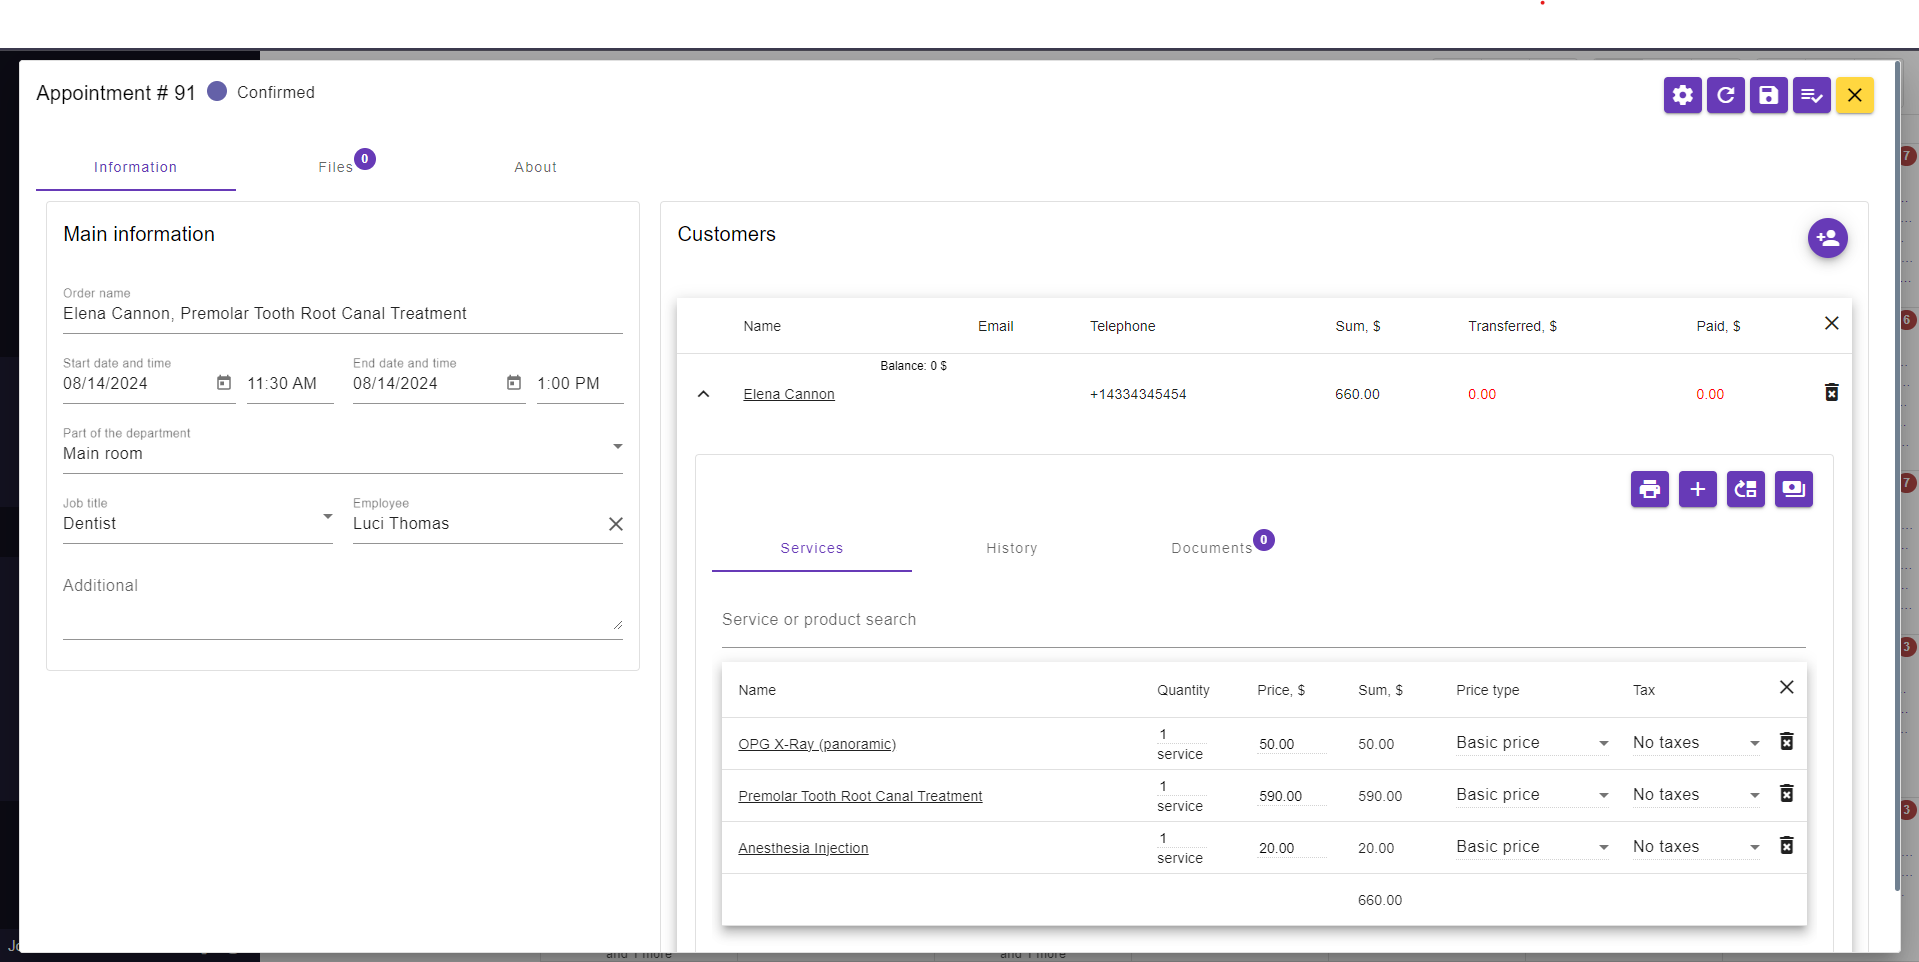
Task: Open the Job title Dentist dropdown
Action: point(198,523)
